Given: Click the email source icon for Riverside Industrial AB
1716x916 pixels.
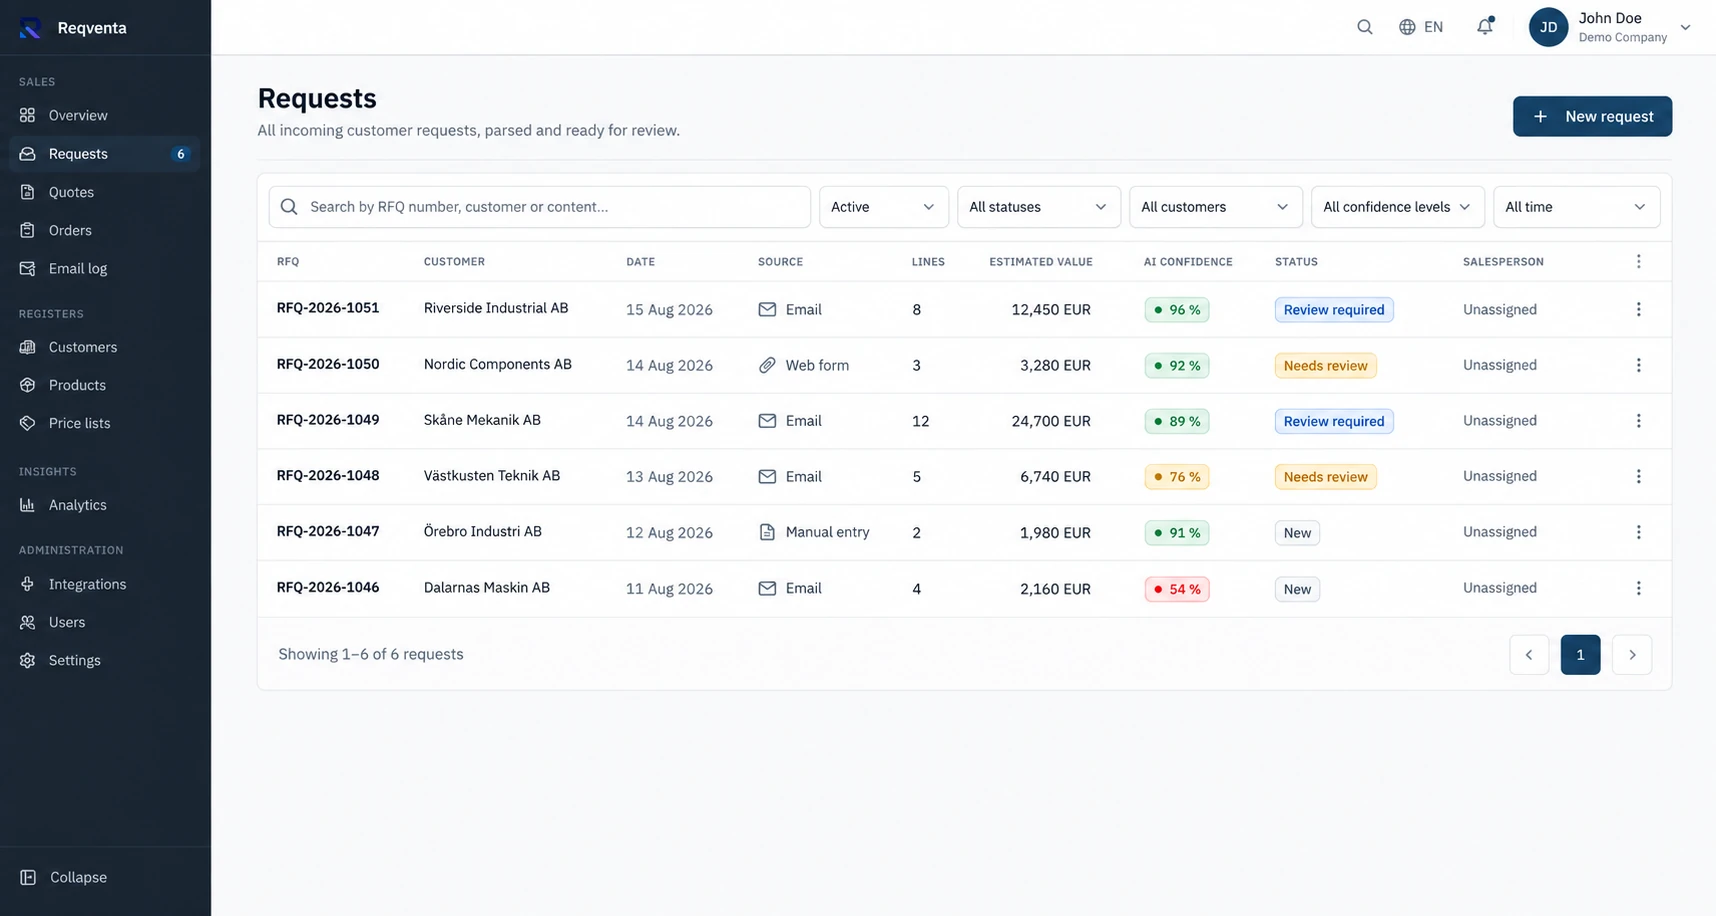Looking at the screenshot, I should click(x=767, y=310).
